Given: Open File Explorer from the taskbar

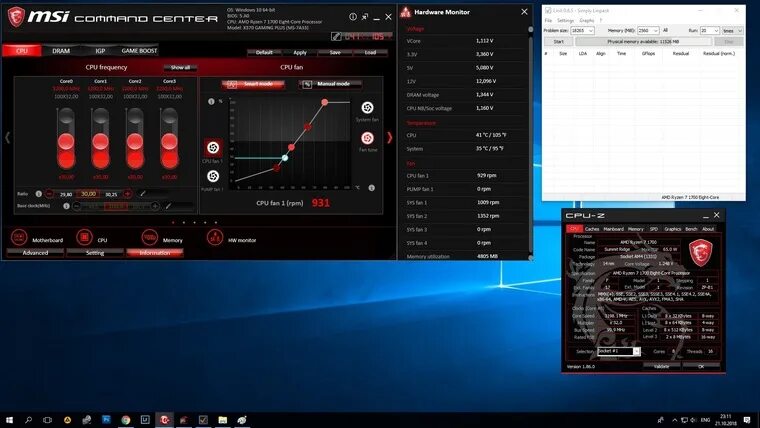Looking at the screenshot, I should (x=222, y=420).
